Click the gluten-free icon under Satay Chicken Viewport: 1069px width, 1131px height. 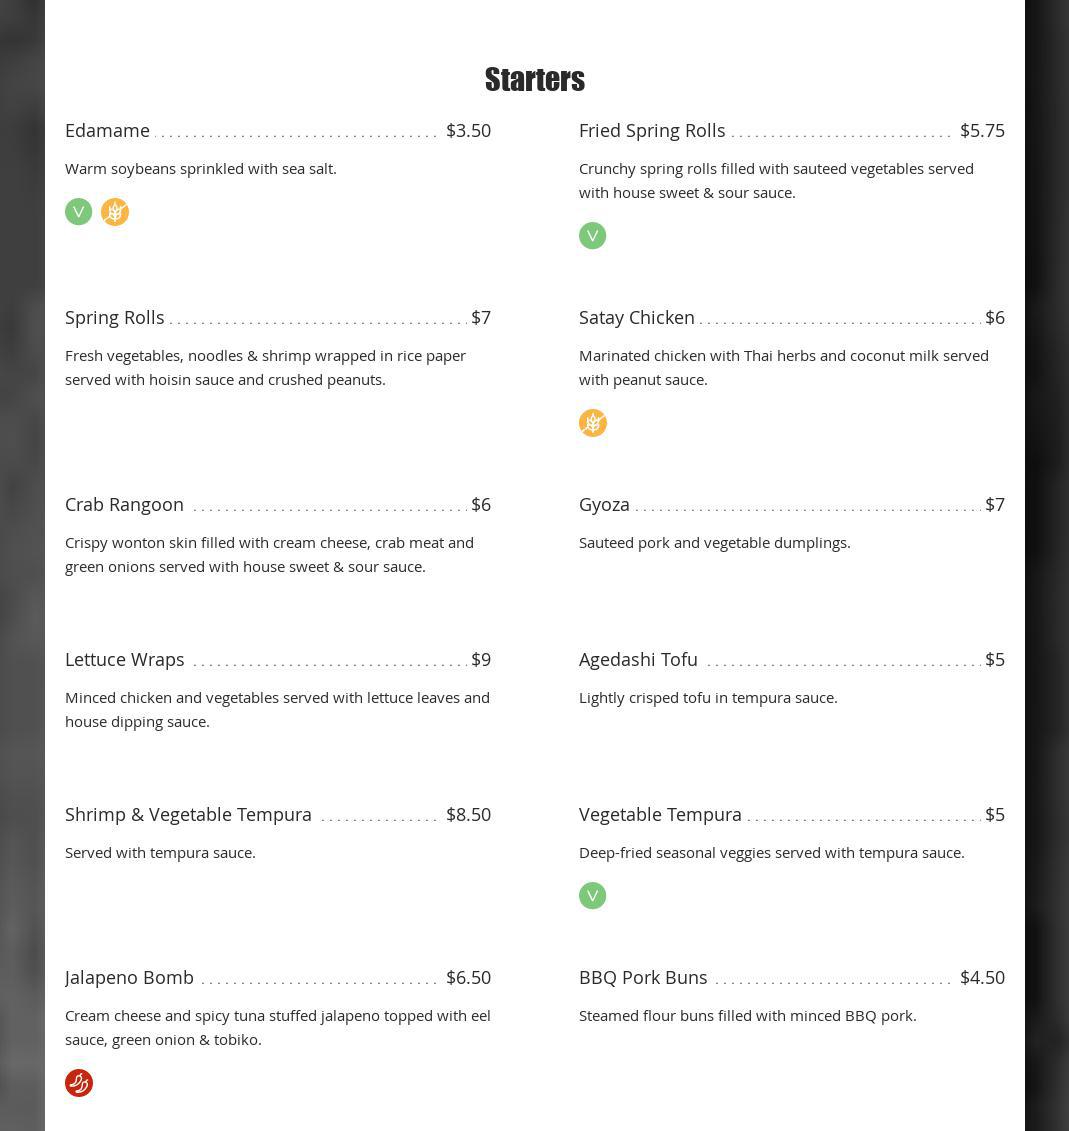pyautogui.click(x=593, y=423)
